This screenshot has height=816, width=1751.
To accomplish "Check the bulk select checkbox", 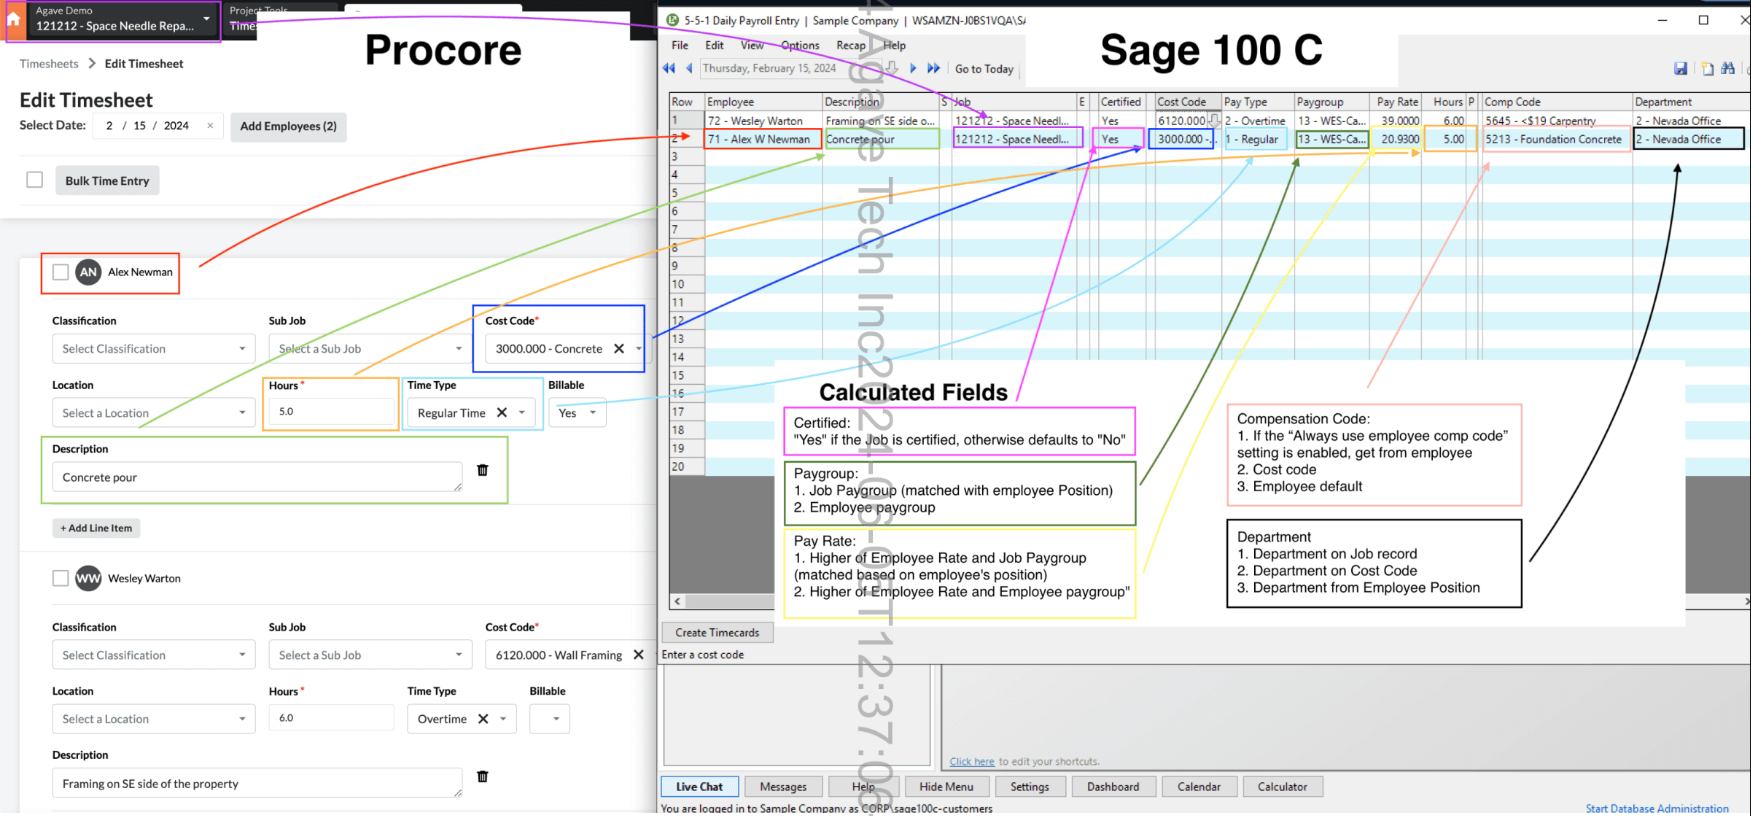I will (x=35, y=180).
